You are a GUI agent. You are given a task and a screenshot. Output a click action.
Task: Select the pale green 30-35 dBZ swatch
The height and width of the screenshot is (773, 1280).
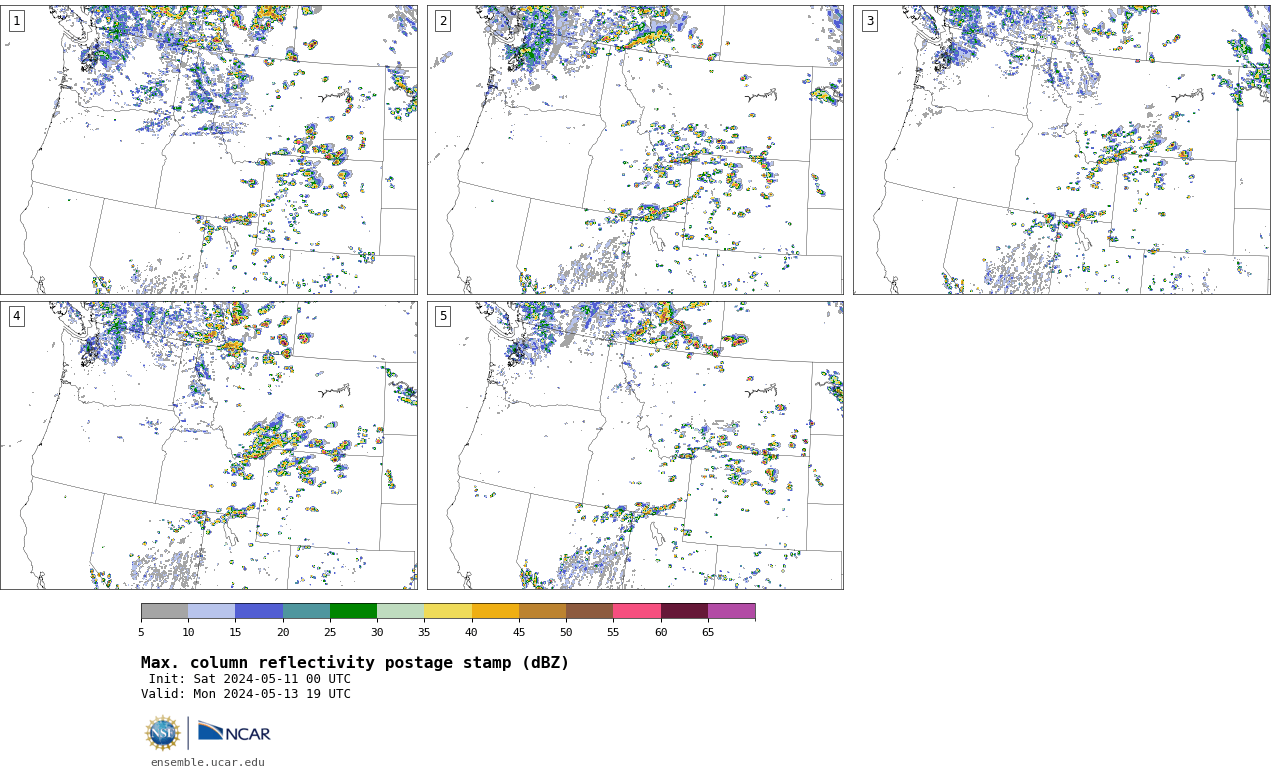pyautogui.click(x=401, y=611)
